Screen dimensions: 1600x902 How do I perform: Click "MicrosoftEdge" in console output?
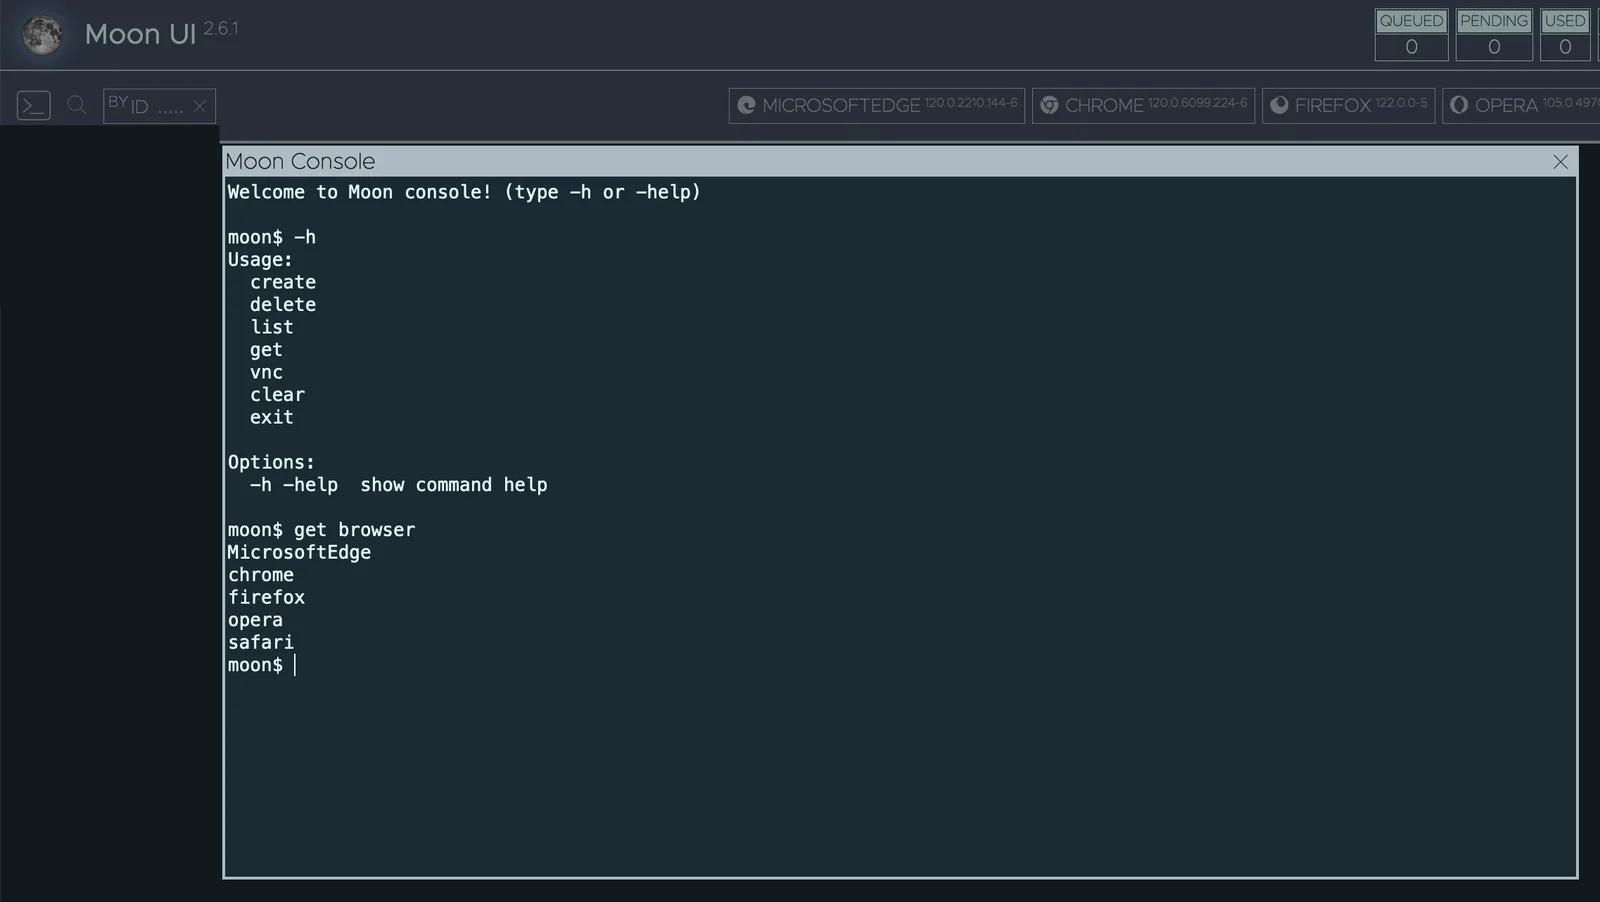point(299,552)
